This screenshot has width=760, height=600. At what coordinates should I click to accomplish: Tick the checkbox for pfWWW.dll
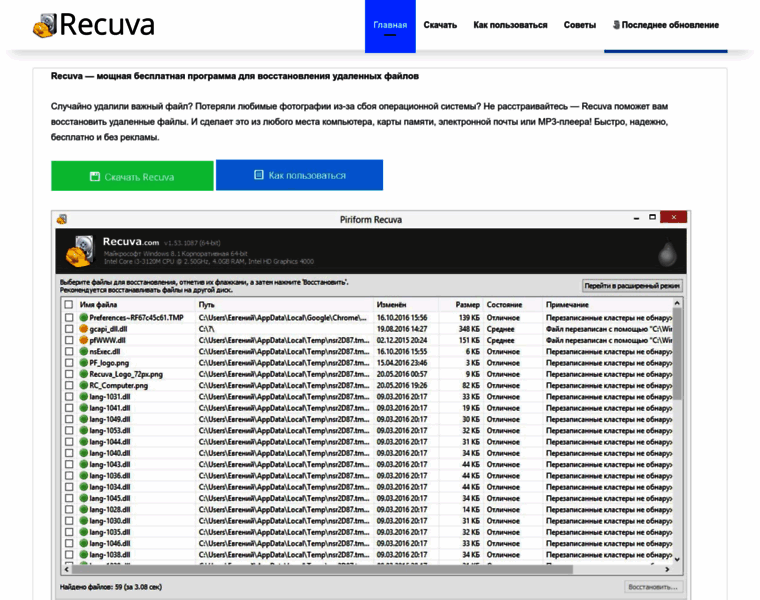(69, 340)
